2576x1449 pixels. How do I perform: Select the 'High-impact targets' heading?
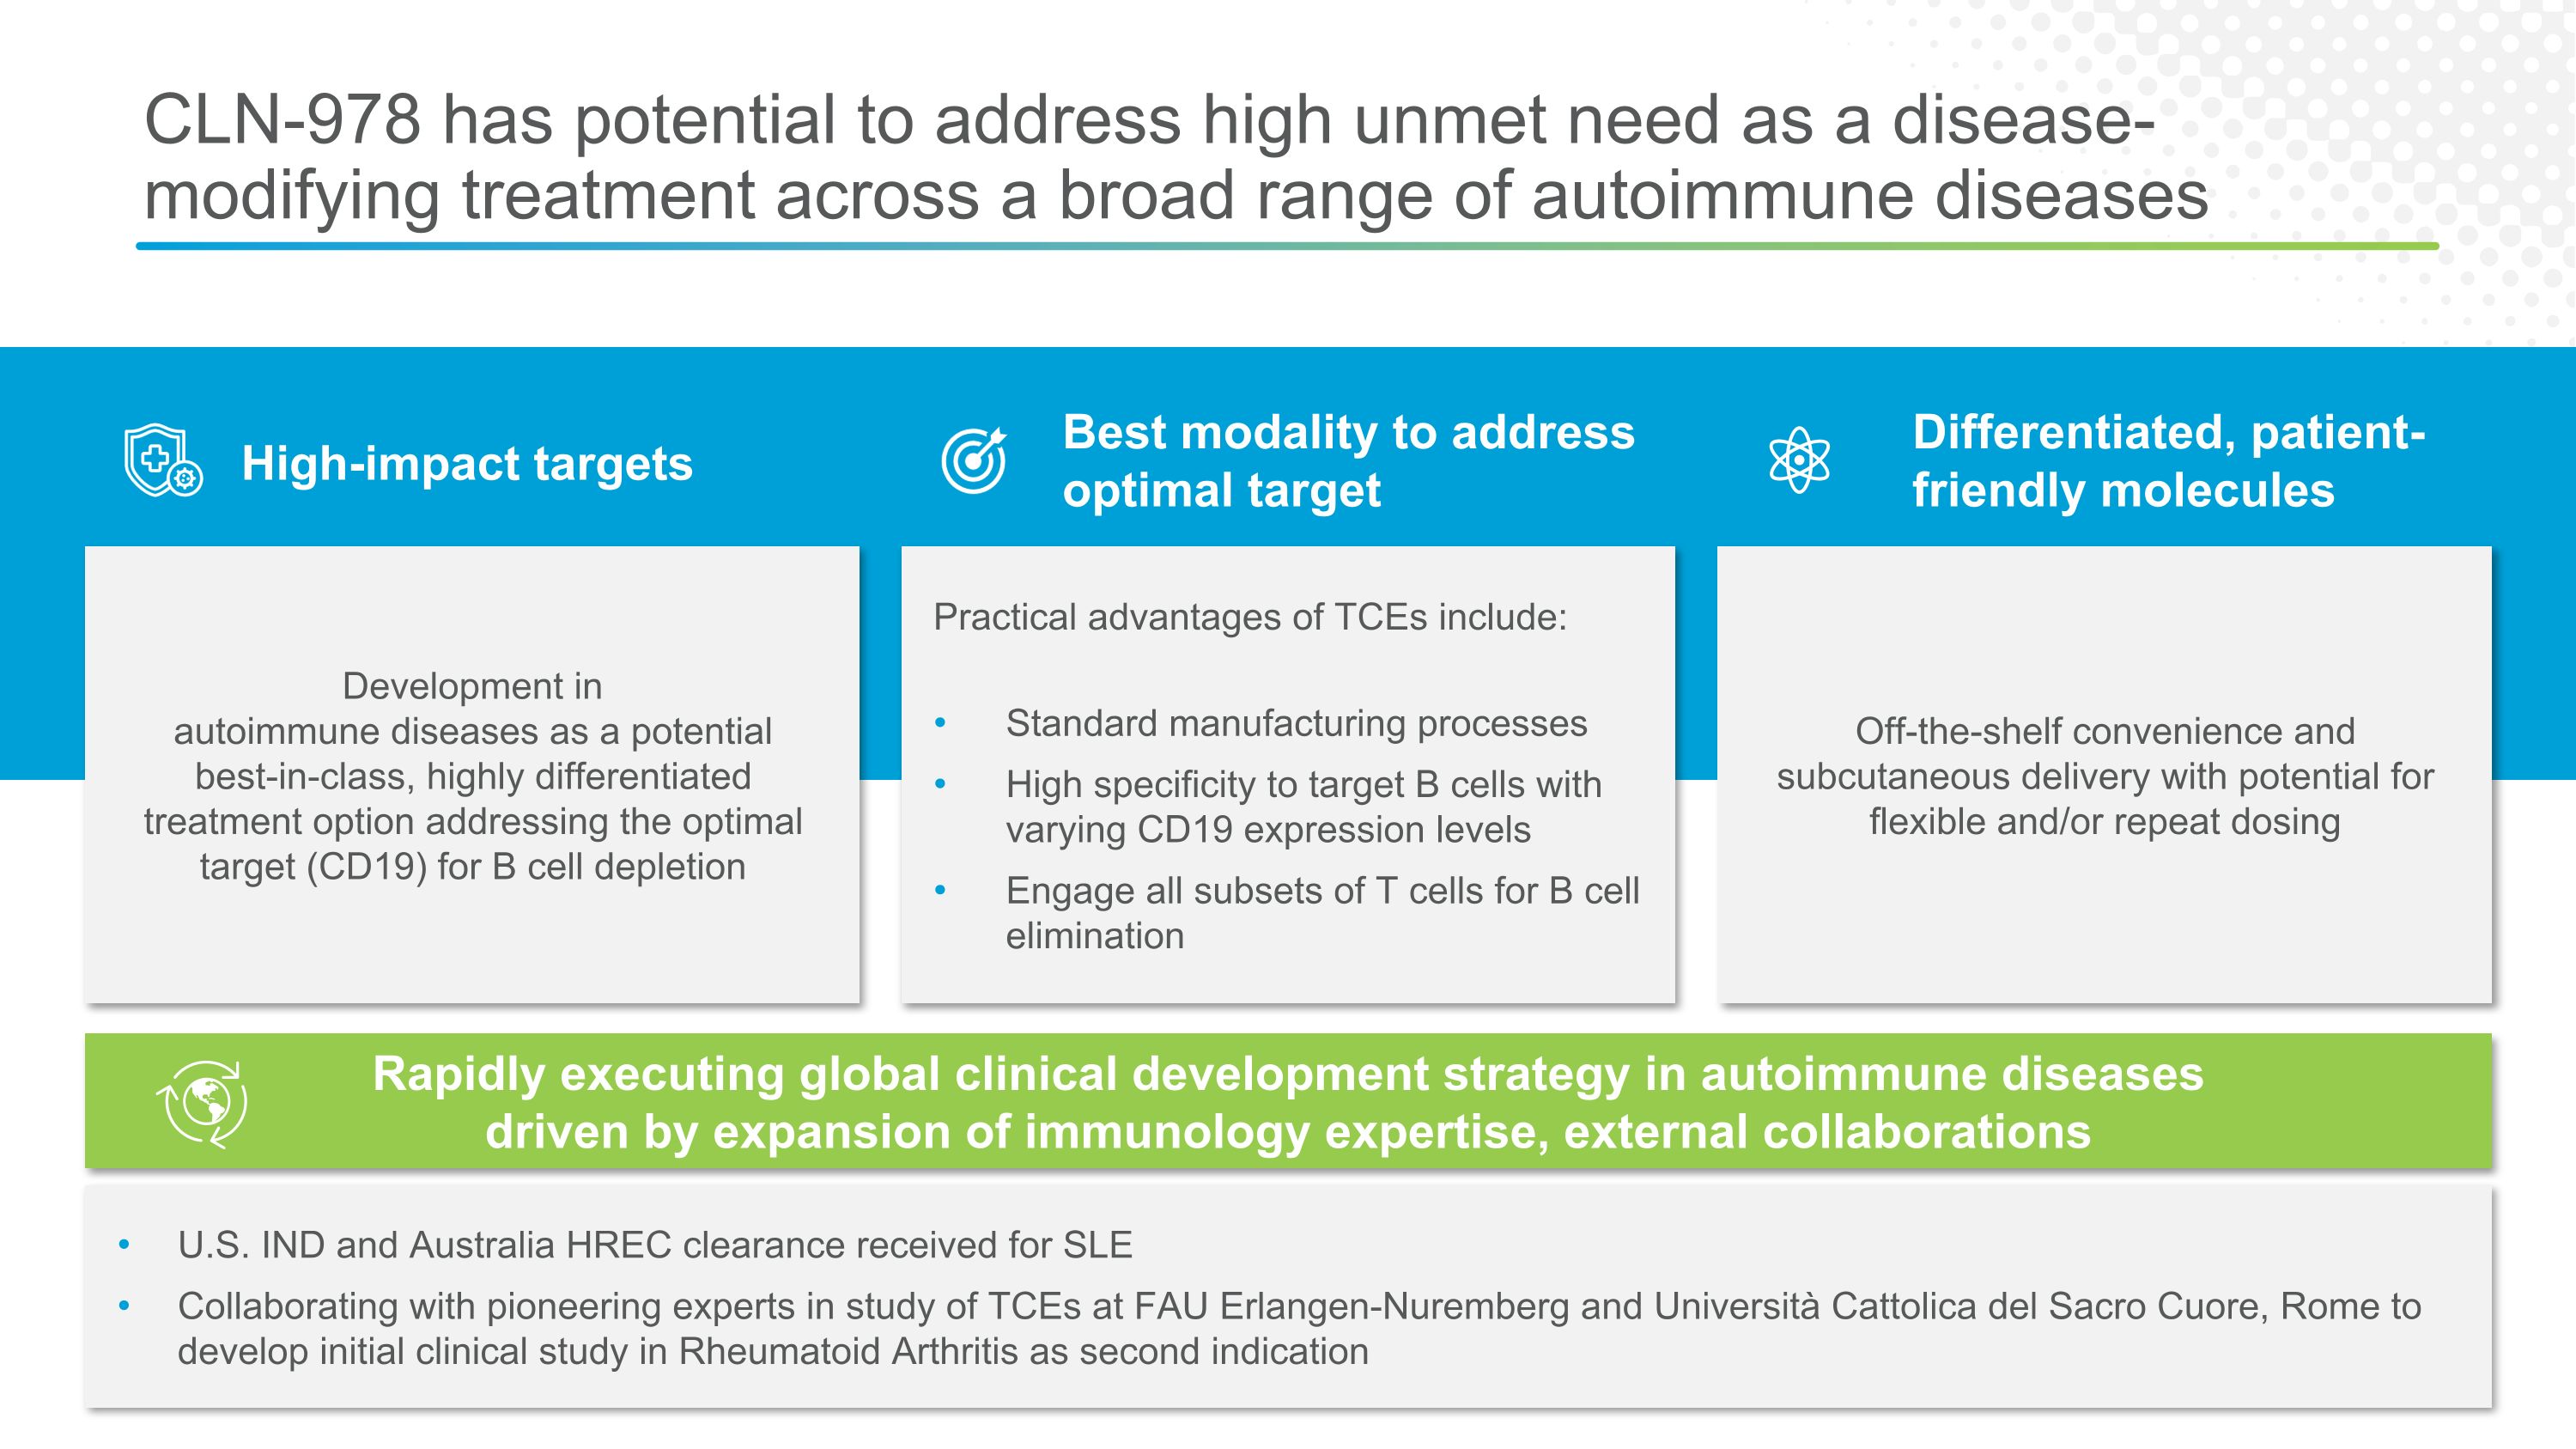(467, 464)
